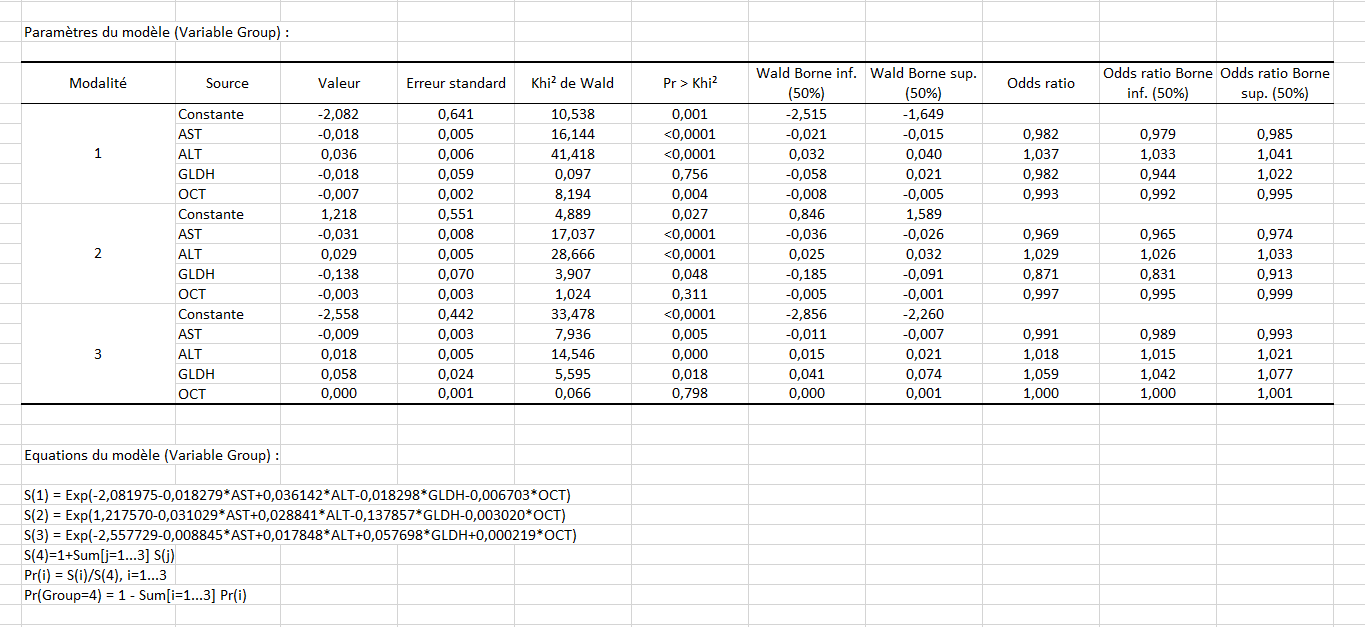Select the 'Erreur standard' header cell
1365x627 pixels.
456,83
